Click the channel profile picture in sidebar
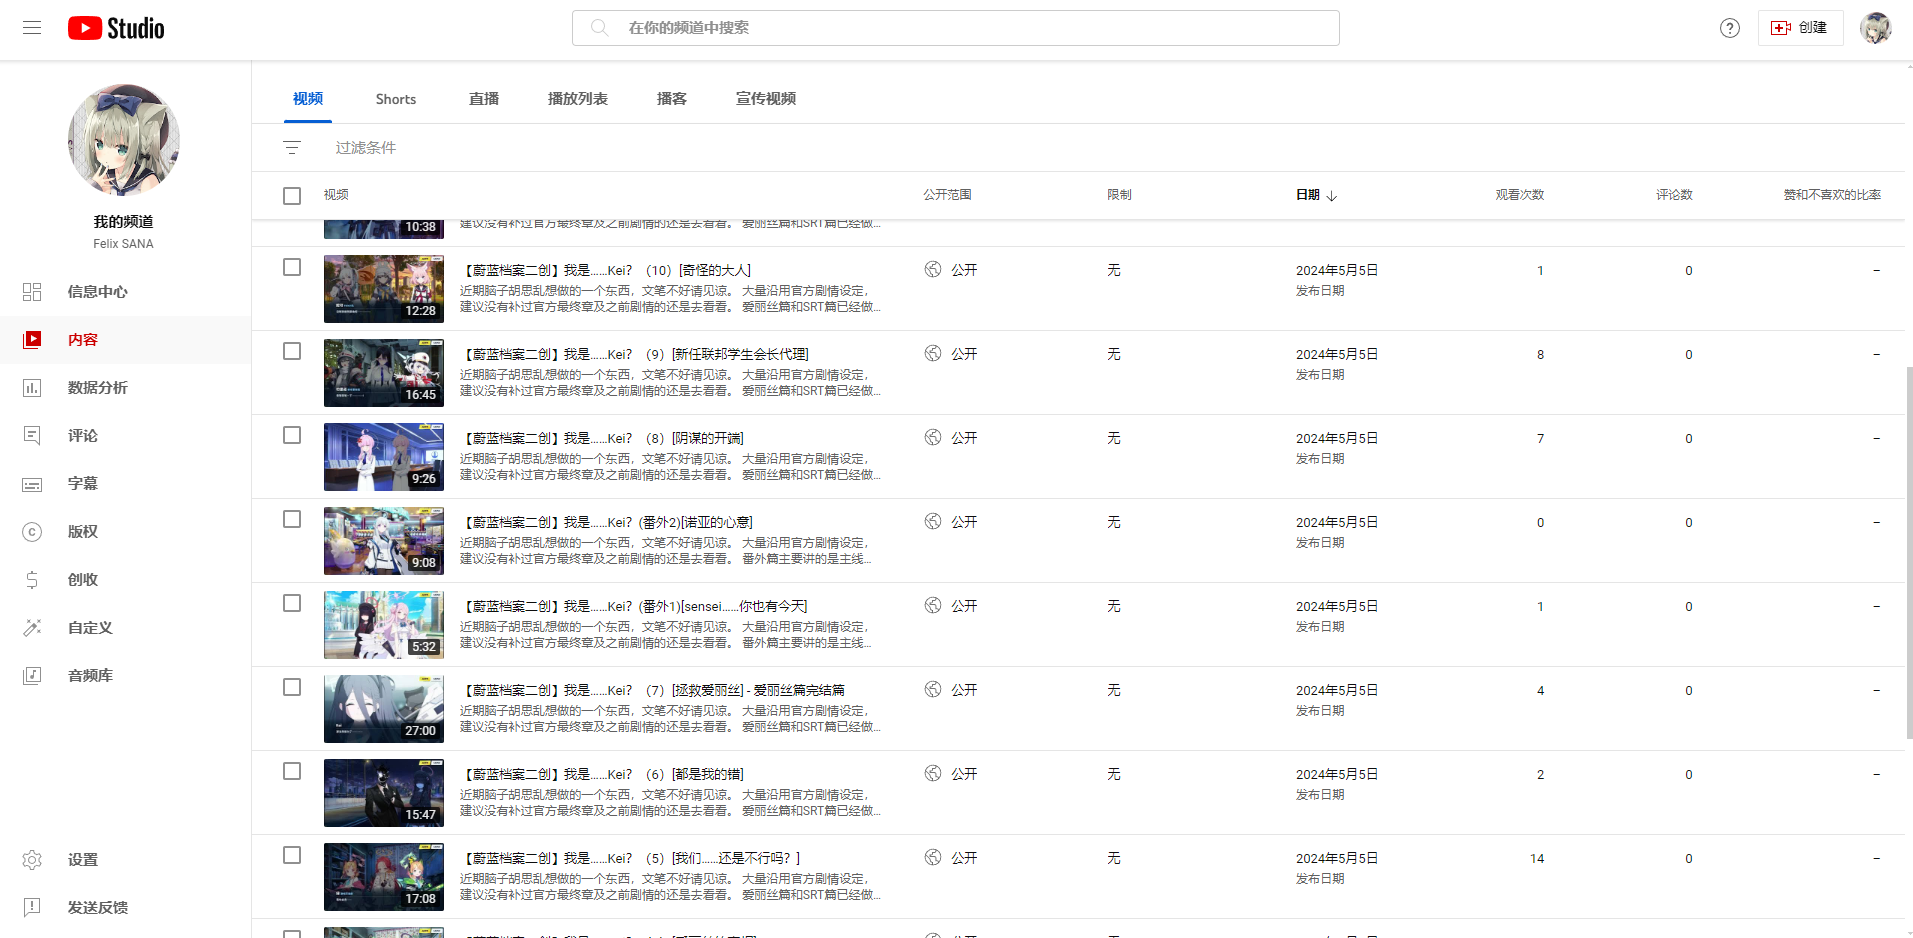1913x938 pixels. (x=124, y=140)
